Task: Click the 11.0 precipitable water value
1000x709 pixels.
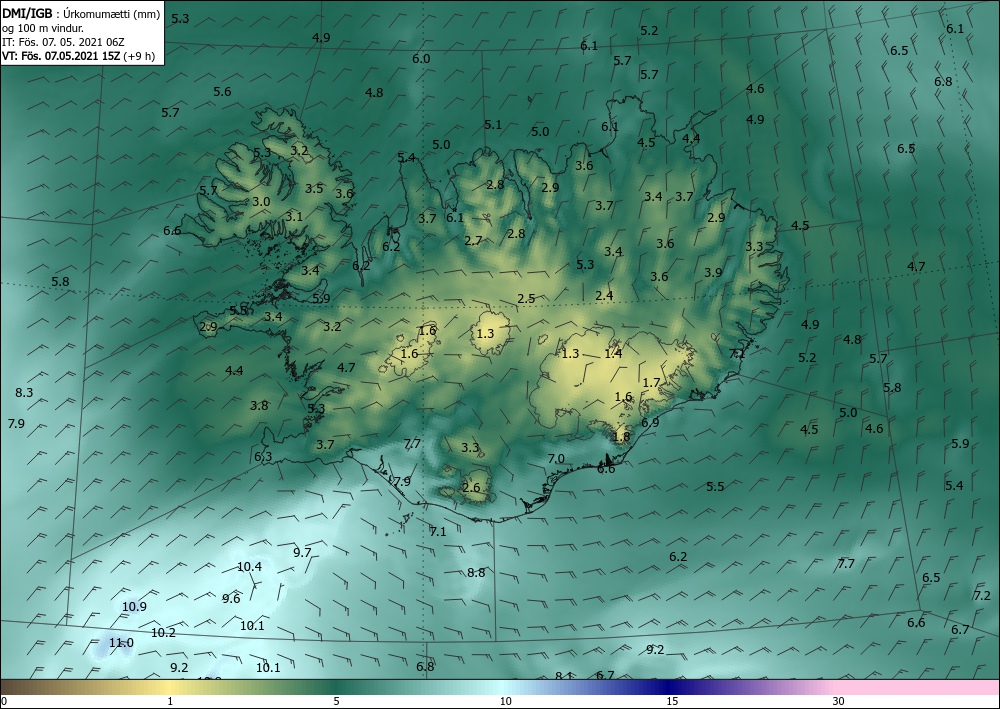Action: point(121,643)
